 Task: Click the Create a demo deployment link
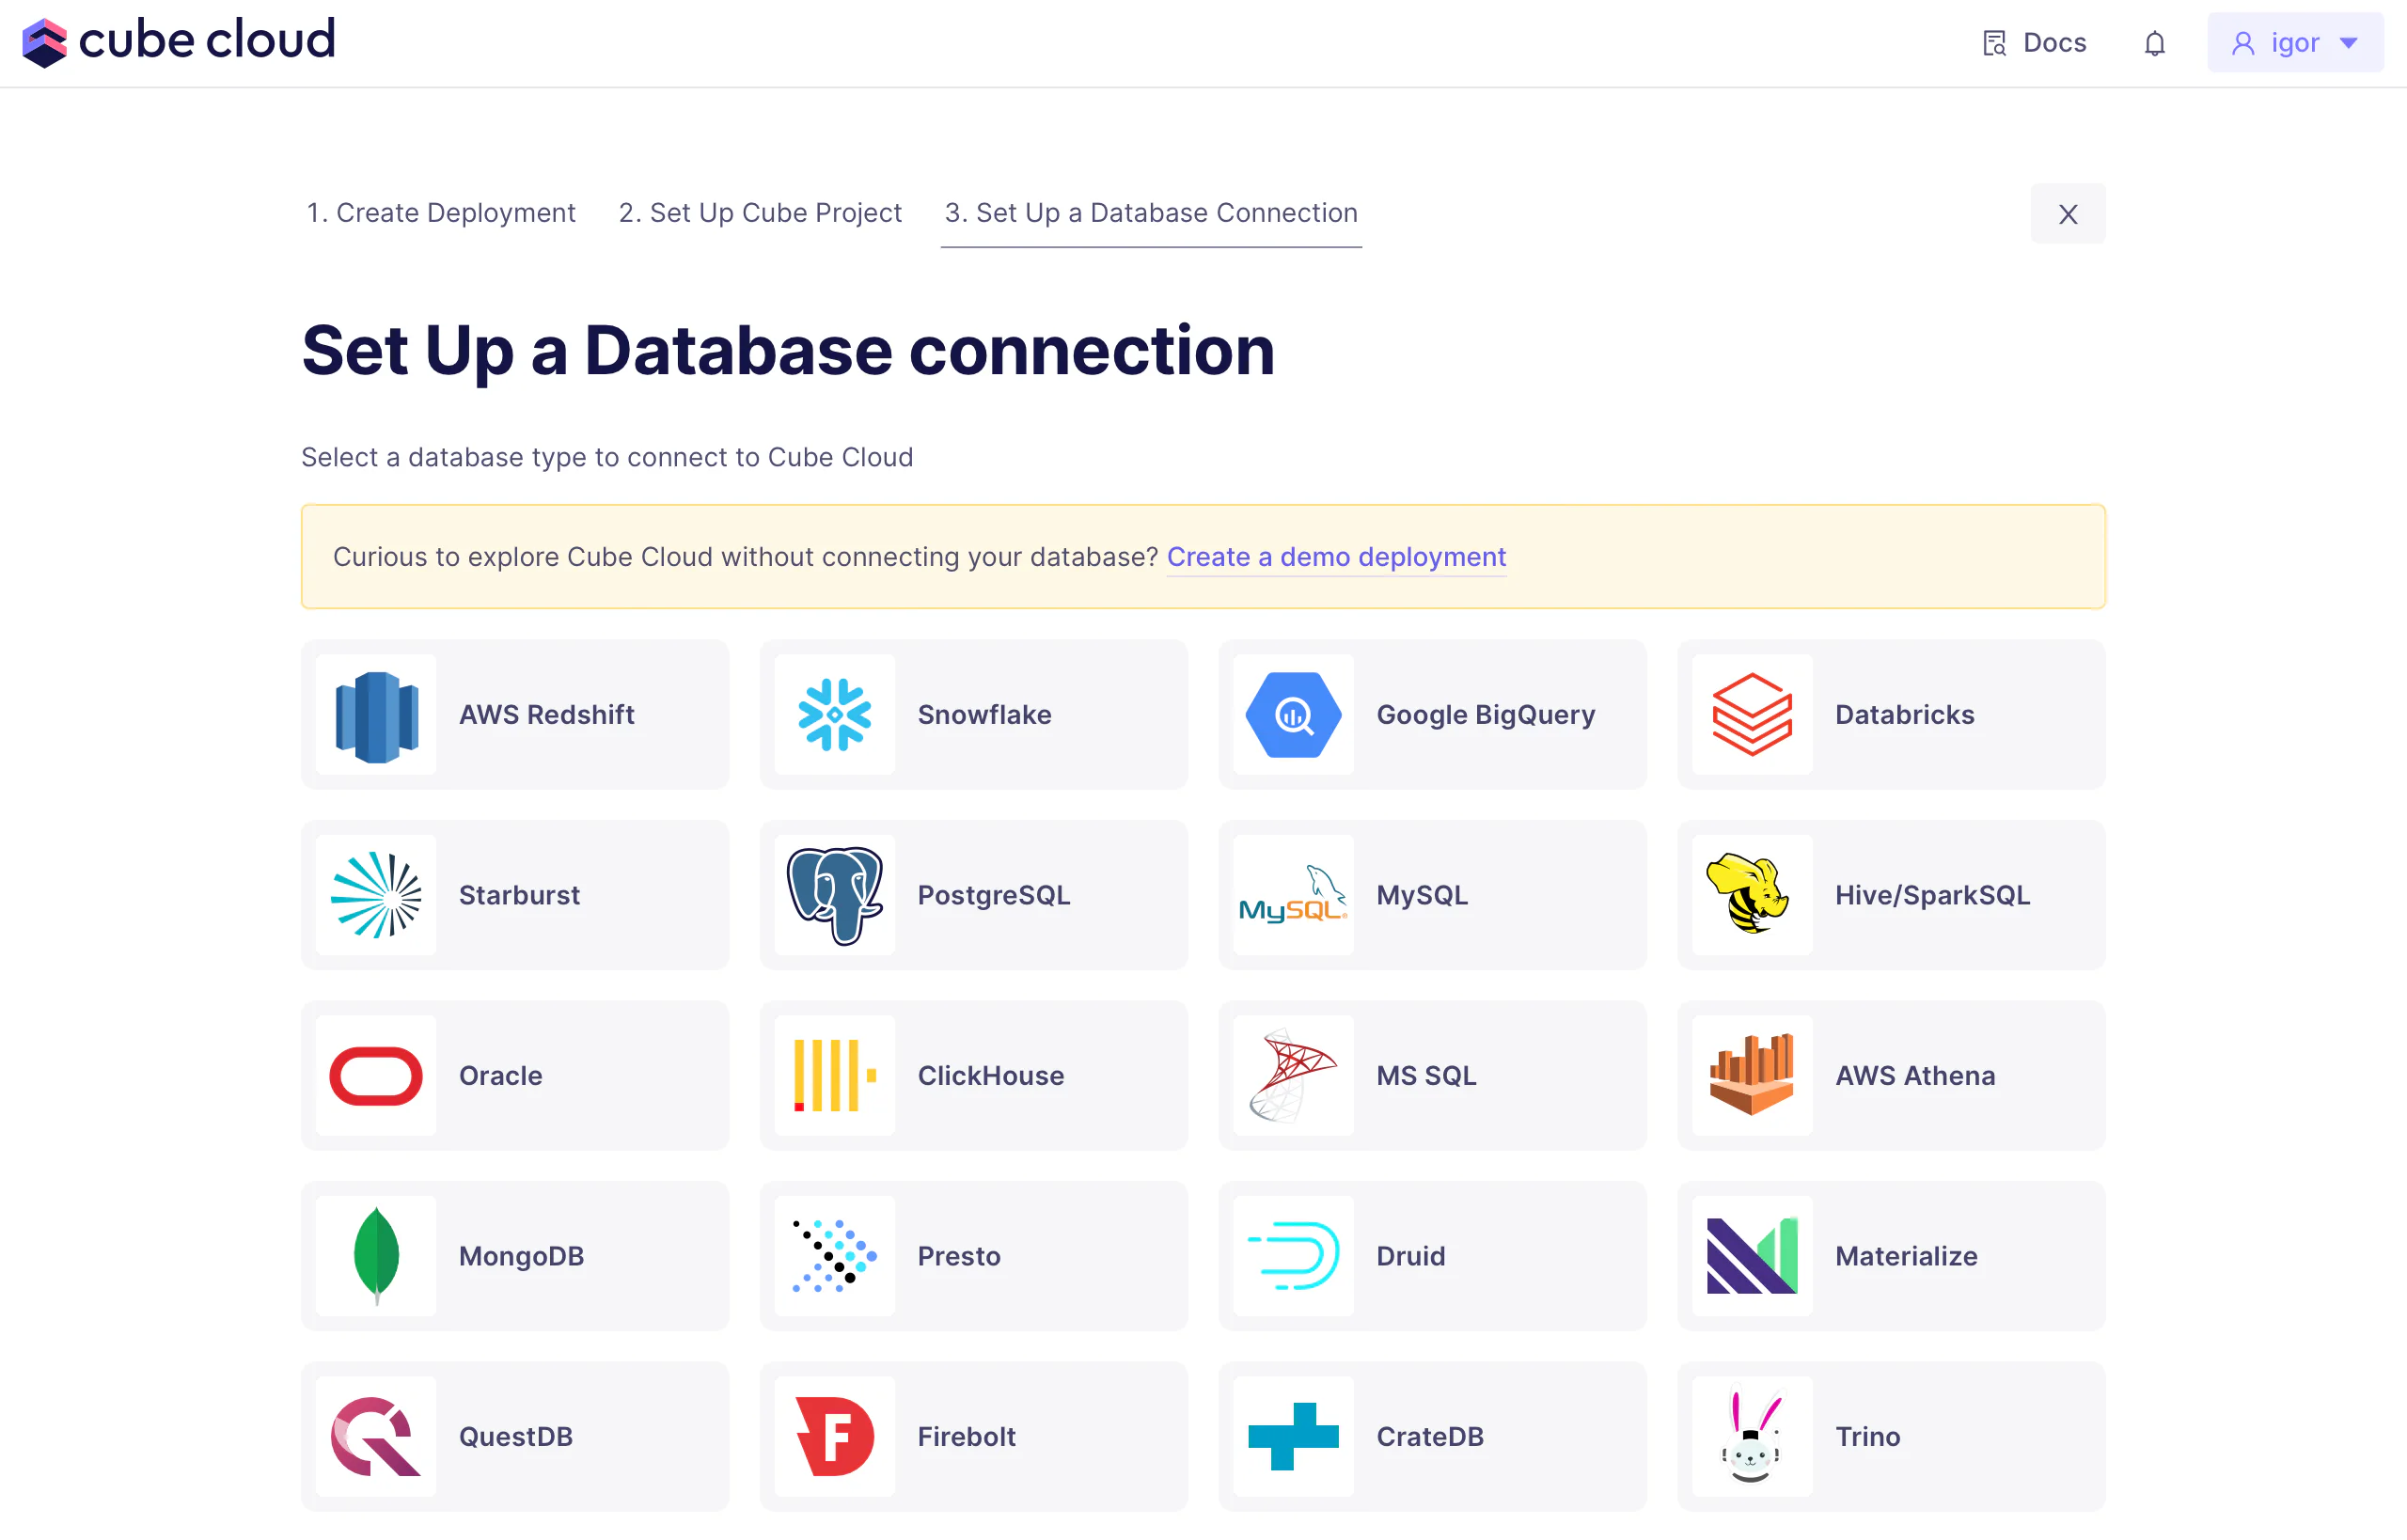pyautogui.click(x=1336, y=557)
